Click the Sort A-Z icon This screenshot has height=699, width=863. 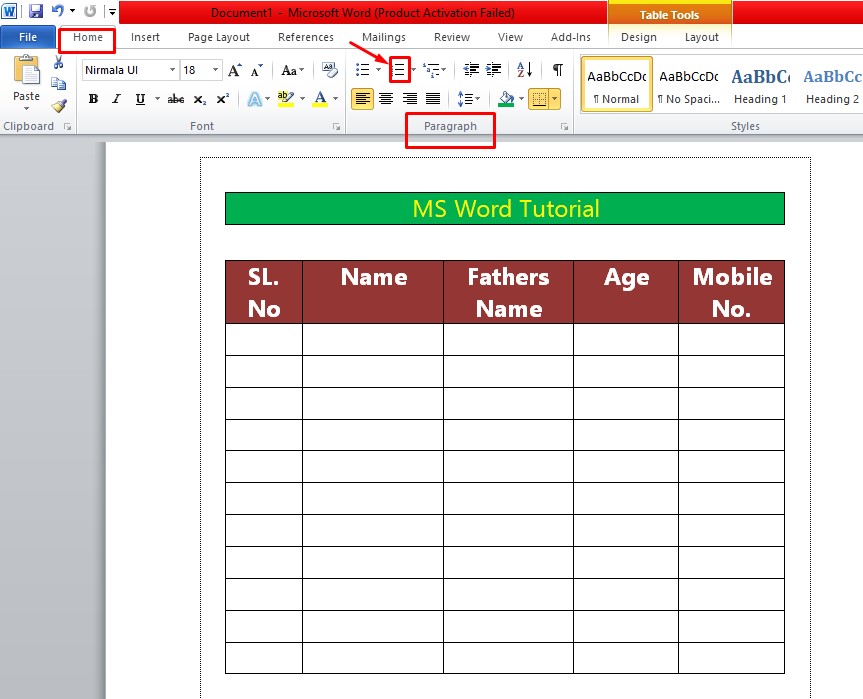point(525,70)
